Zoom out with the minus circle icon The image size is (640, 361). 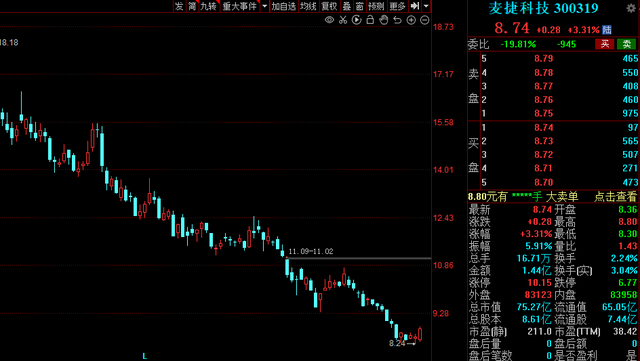click(424, 20)
